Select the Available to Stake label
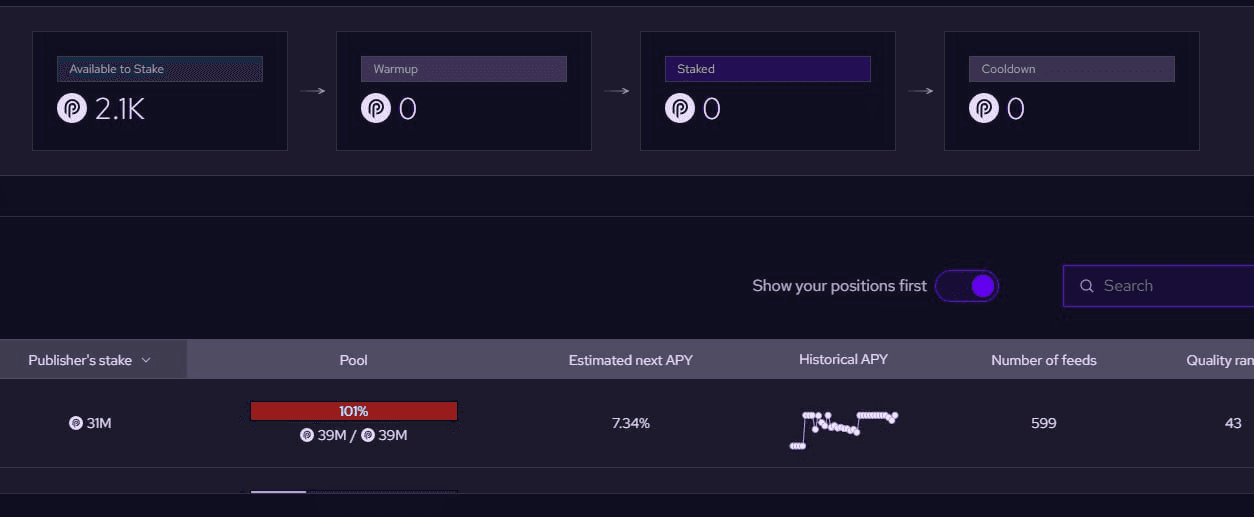The width and height of the screenshot is (1254, 517). click(x=160, y=69)
